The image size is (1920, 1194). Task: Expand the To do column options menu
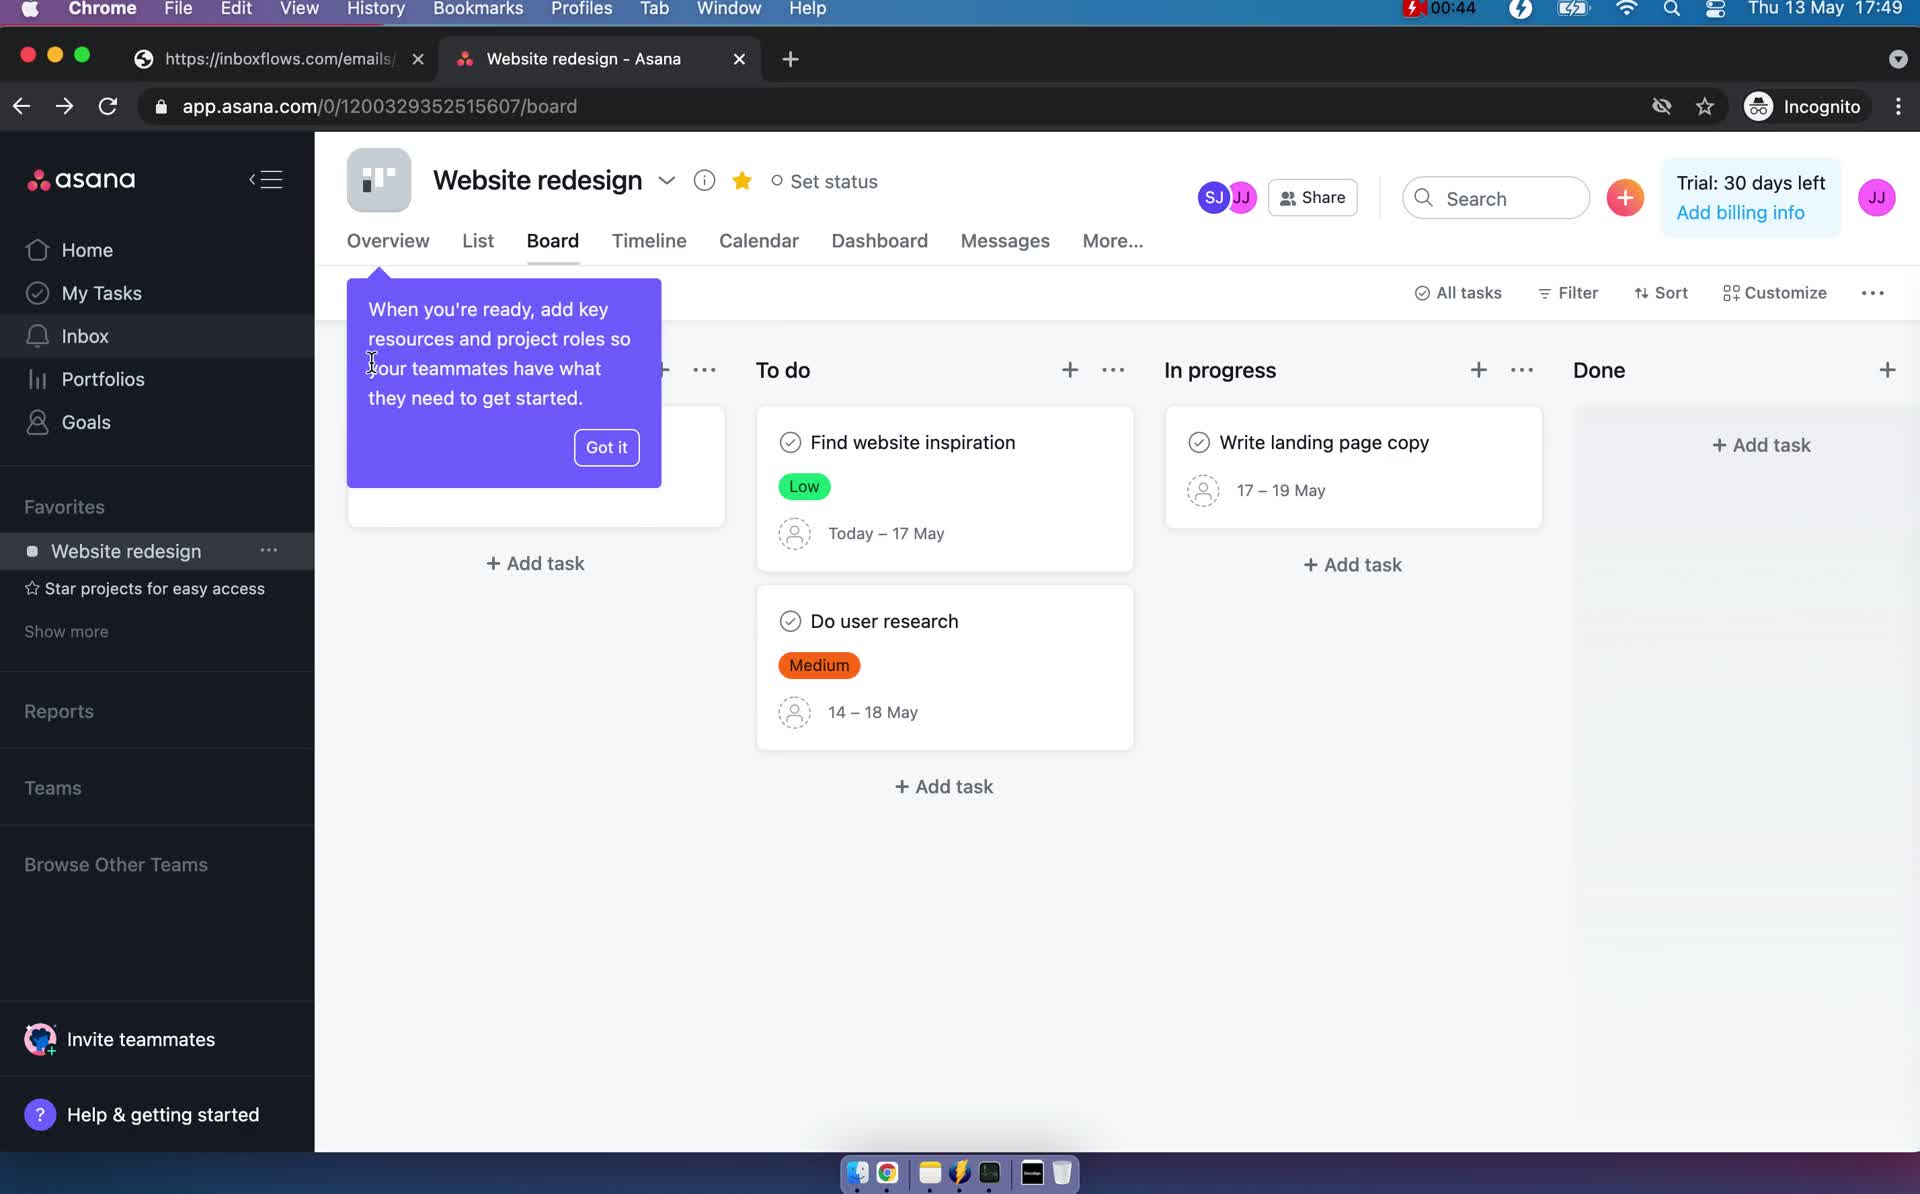pyautogui.click(x=1114, y=369)
